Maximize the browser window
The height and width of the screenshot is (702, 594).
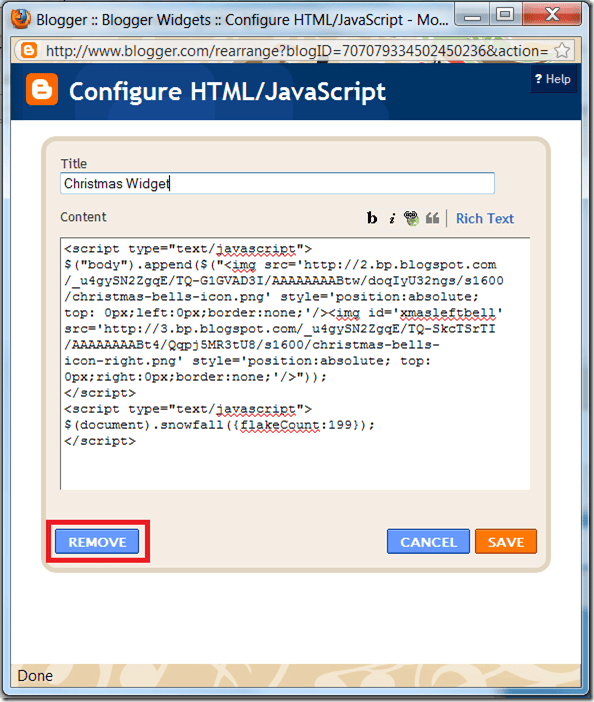pyautogui.click(x=505, y=15)
